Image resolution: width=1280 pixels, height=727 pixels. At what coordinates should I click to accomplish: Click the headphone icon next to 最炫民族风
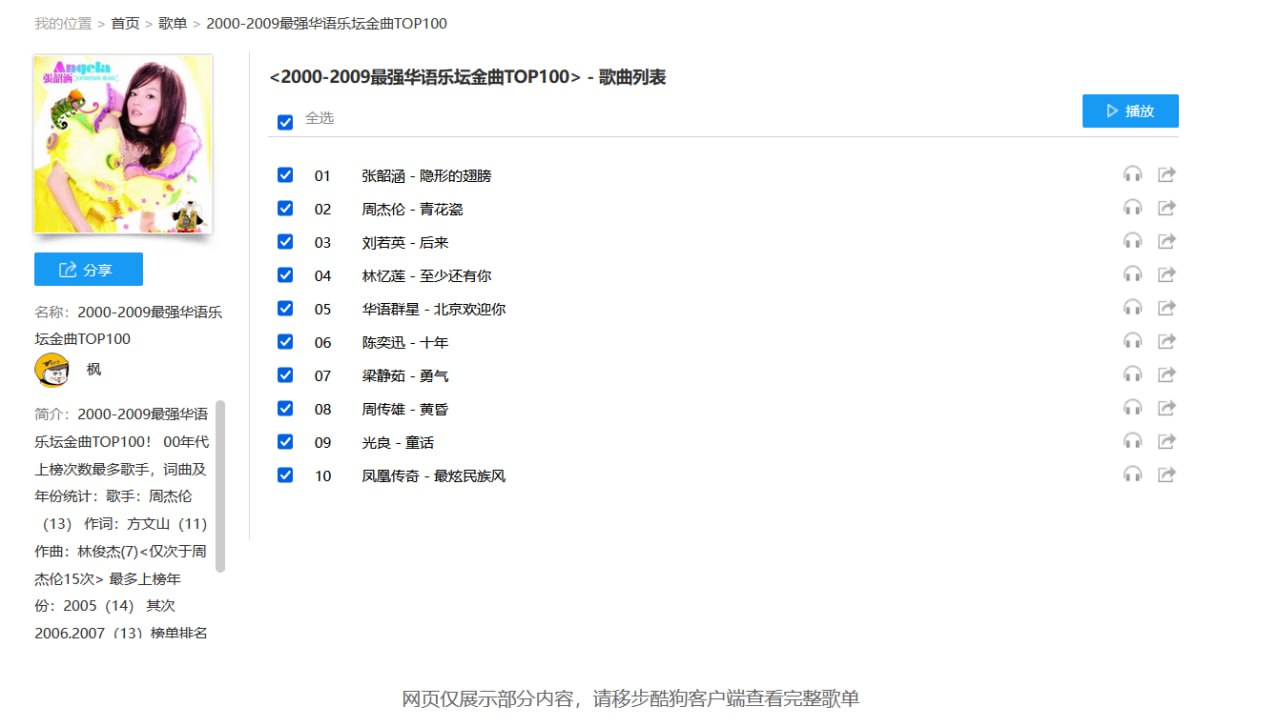(x=1133, y=474)
